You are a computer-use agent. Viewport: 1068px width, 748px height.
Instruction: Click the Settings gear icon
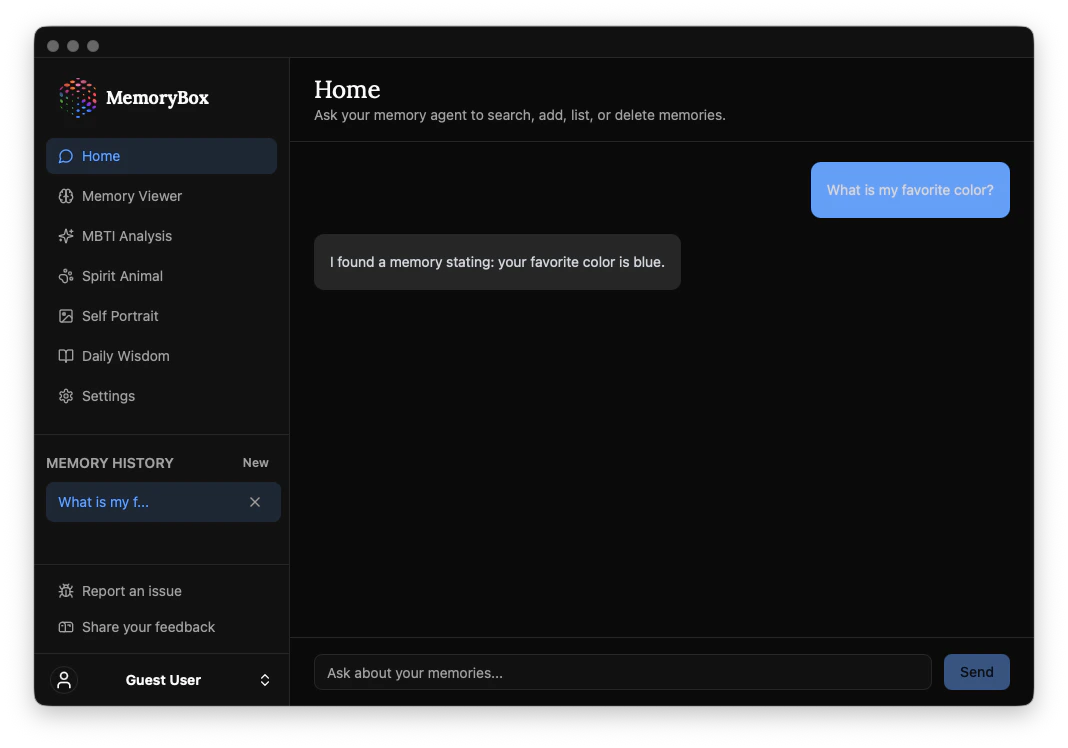click(x=66, y=396)
